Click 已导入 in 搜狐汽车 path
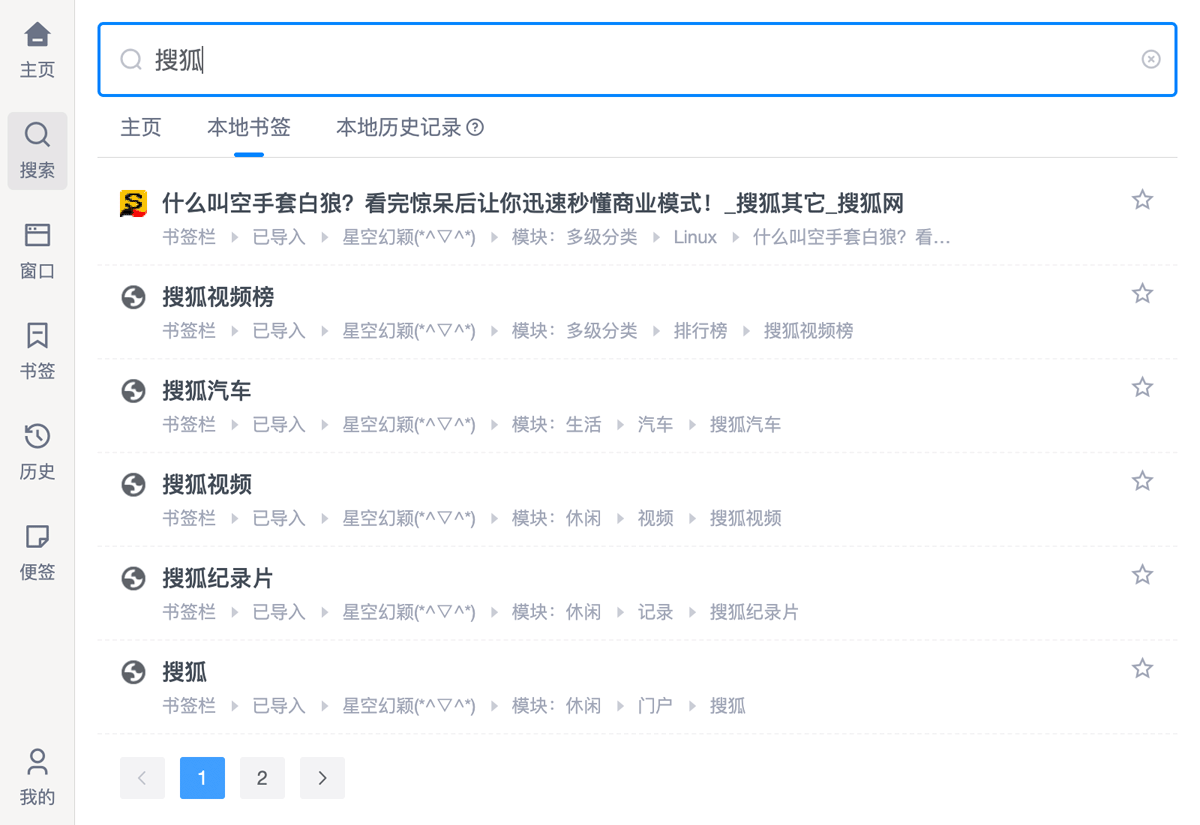1200x825 pixels. pos(279,425)
